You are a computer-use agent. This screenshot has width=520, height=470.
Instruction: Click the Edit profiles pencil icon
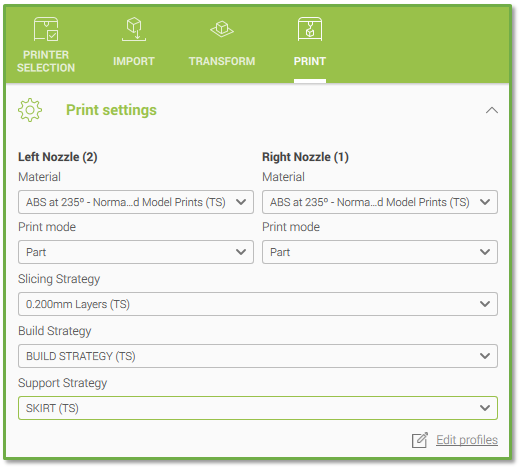(x=420, y=440)
